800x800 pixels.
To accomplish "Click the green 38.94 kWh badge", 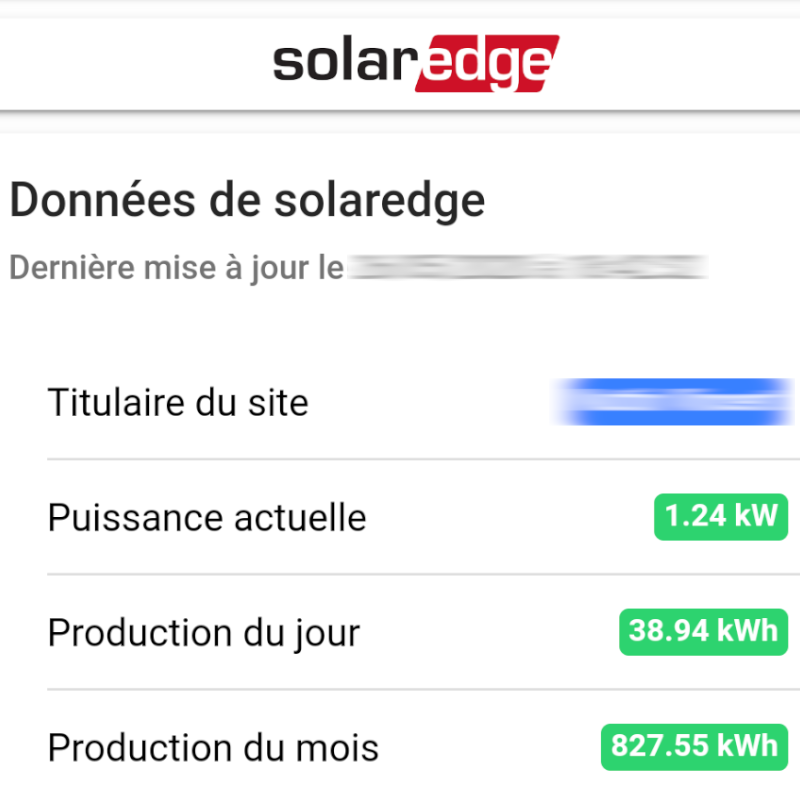I will 704,632.
